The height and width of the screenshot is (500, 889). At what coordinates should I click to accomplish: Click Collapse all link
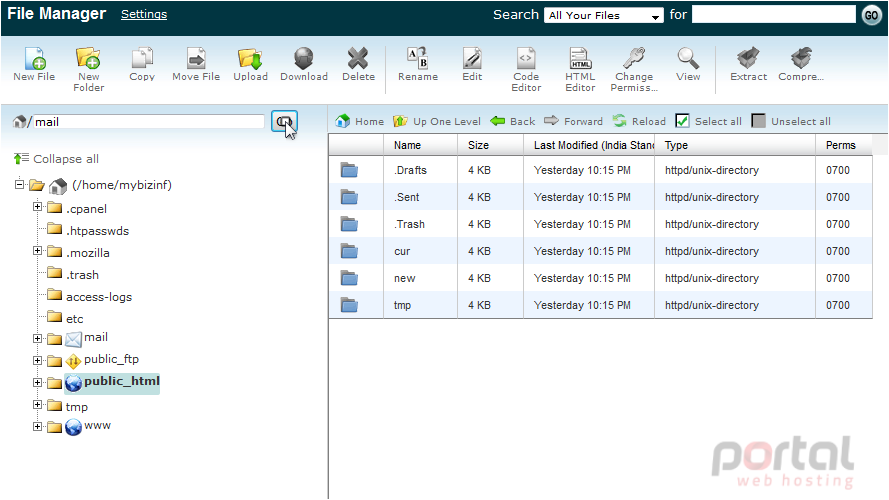coord(56,159)
